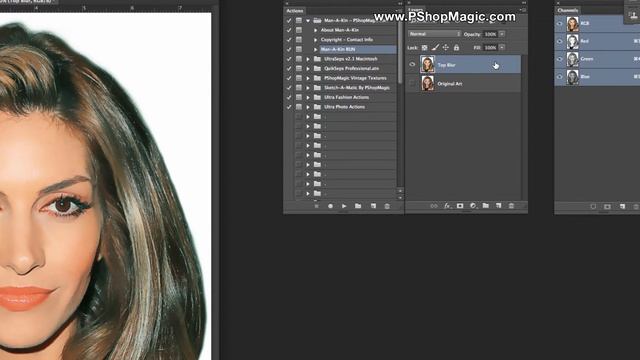The width and height of the screenshot is (640, 360).
Task: Uncheck Man-A-Kin RUN action checkmark
Action: pos(289,49)
